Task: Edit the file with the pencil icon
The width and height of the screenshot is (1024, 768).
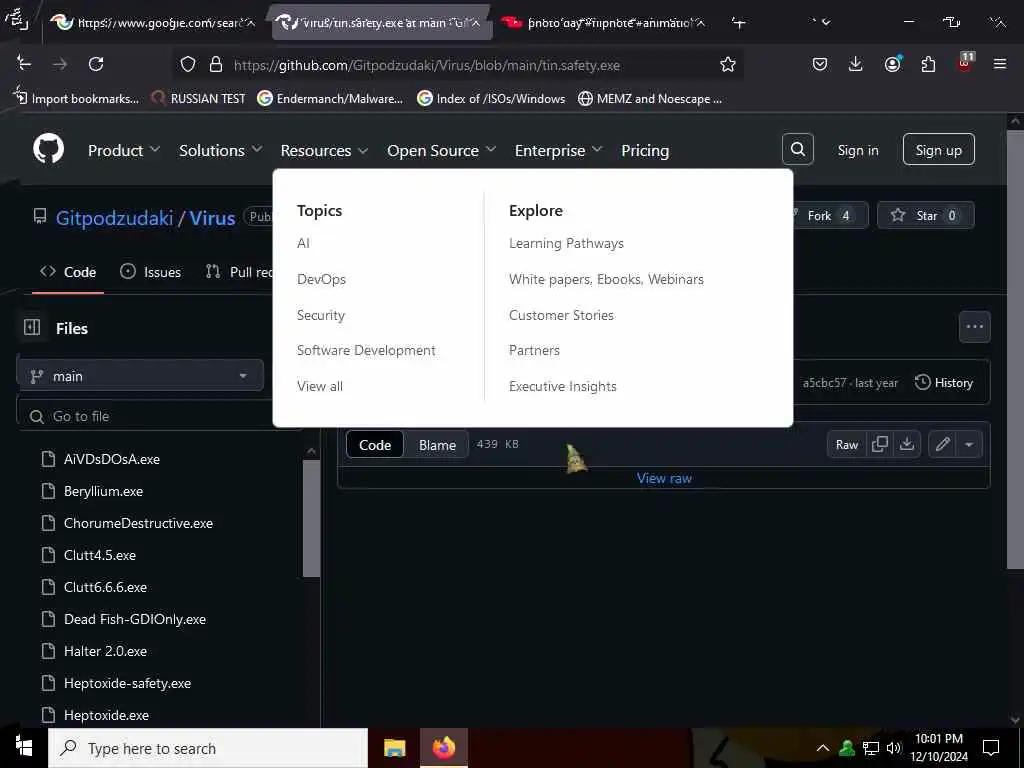Action: point(942,445)
